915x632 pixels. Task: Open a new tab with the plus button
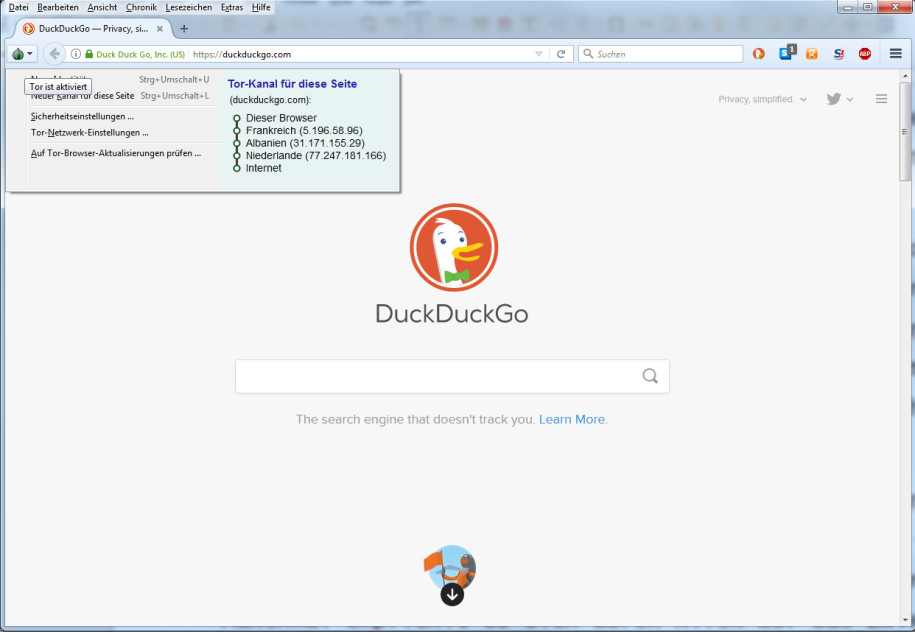184,29
